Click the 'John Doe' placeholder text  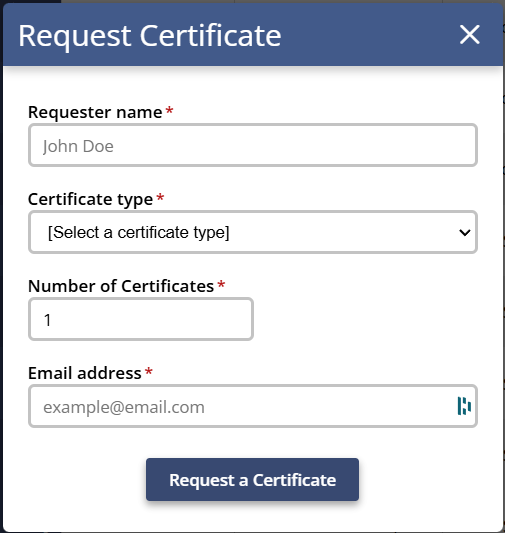(x=78, y=147)
